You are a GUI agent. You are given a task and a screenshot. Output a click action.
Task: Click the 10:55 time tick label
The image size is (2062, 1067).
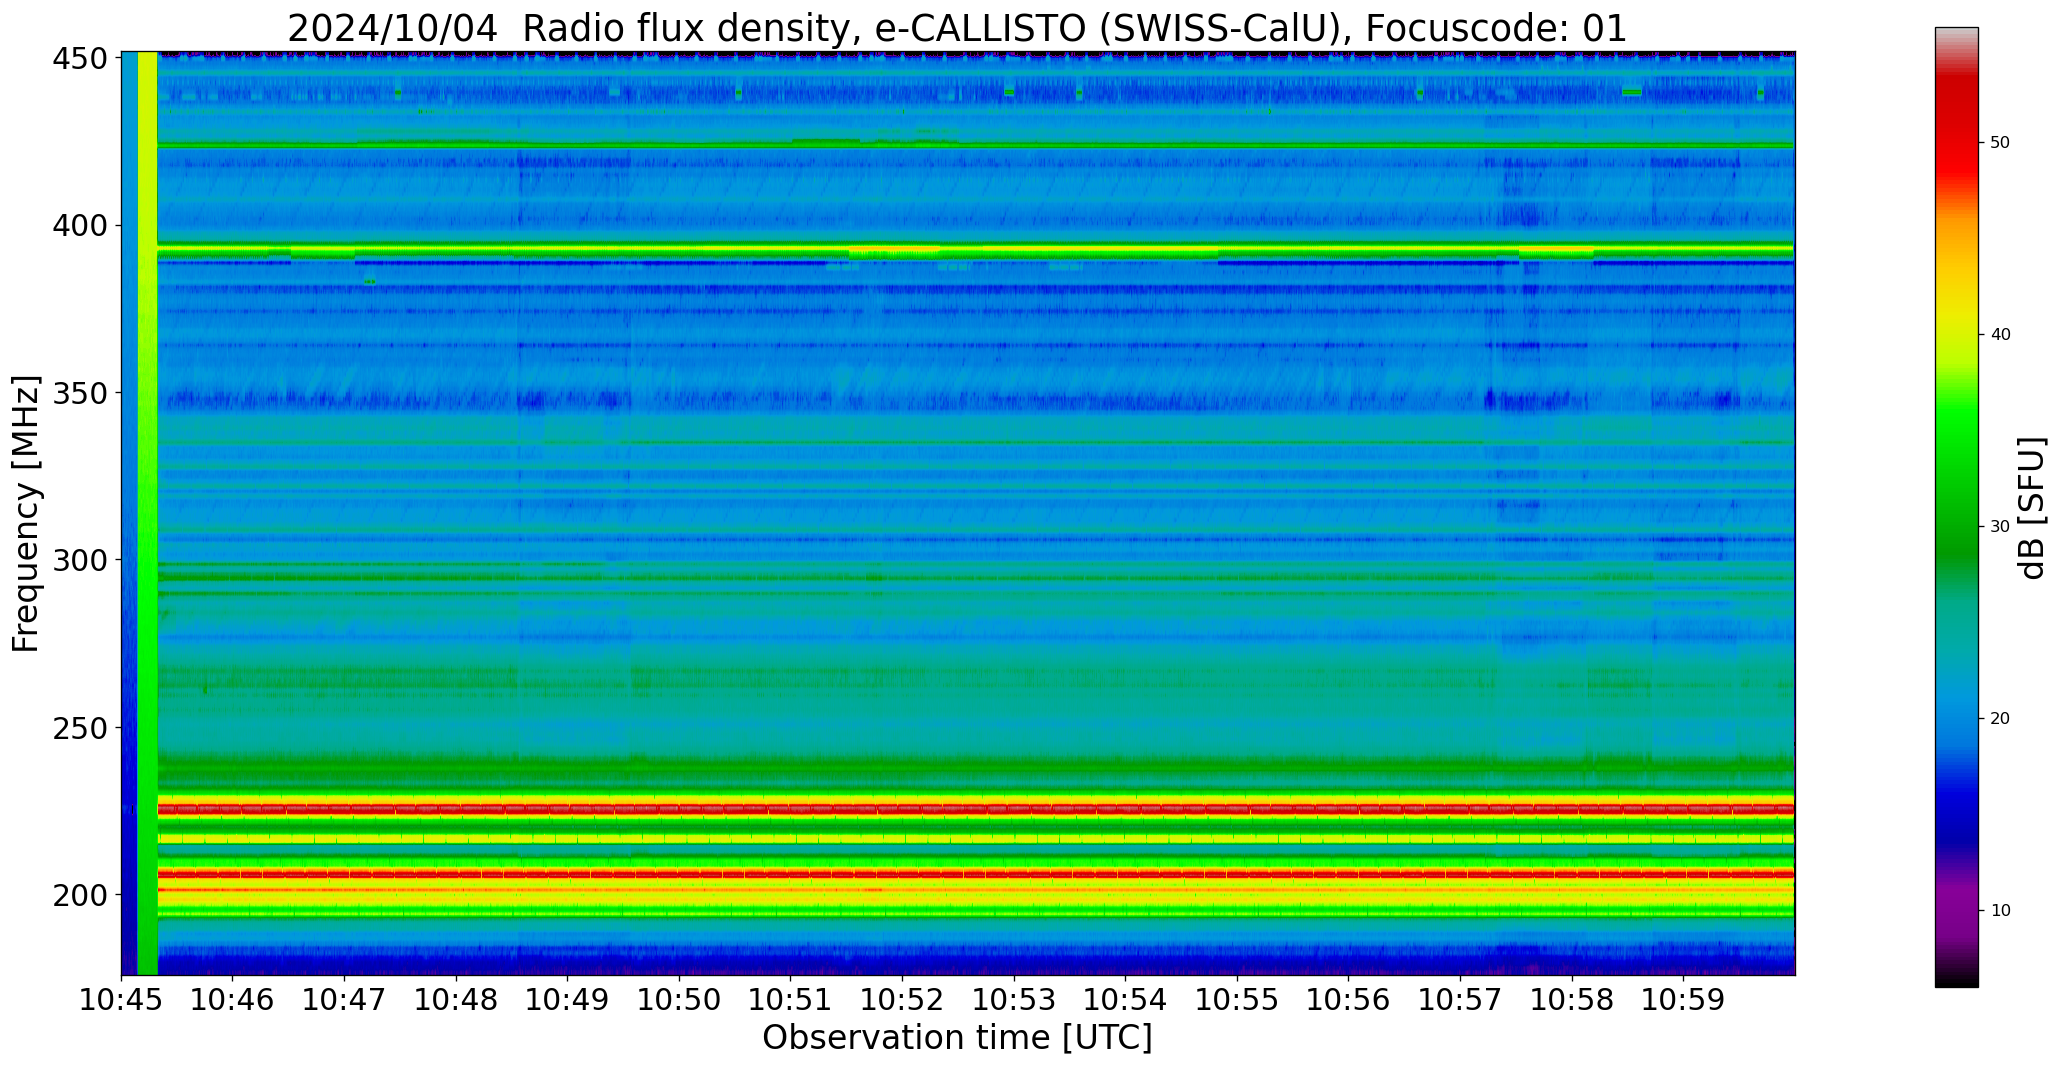tap(1237, 999)
